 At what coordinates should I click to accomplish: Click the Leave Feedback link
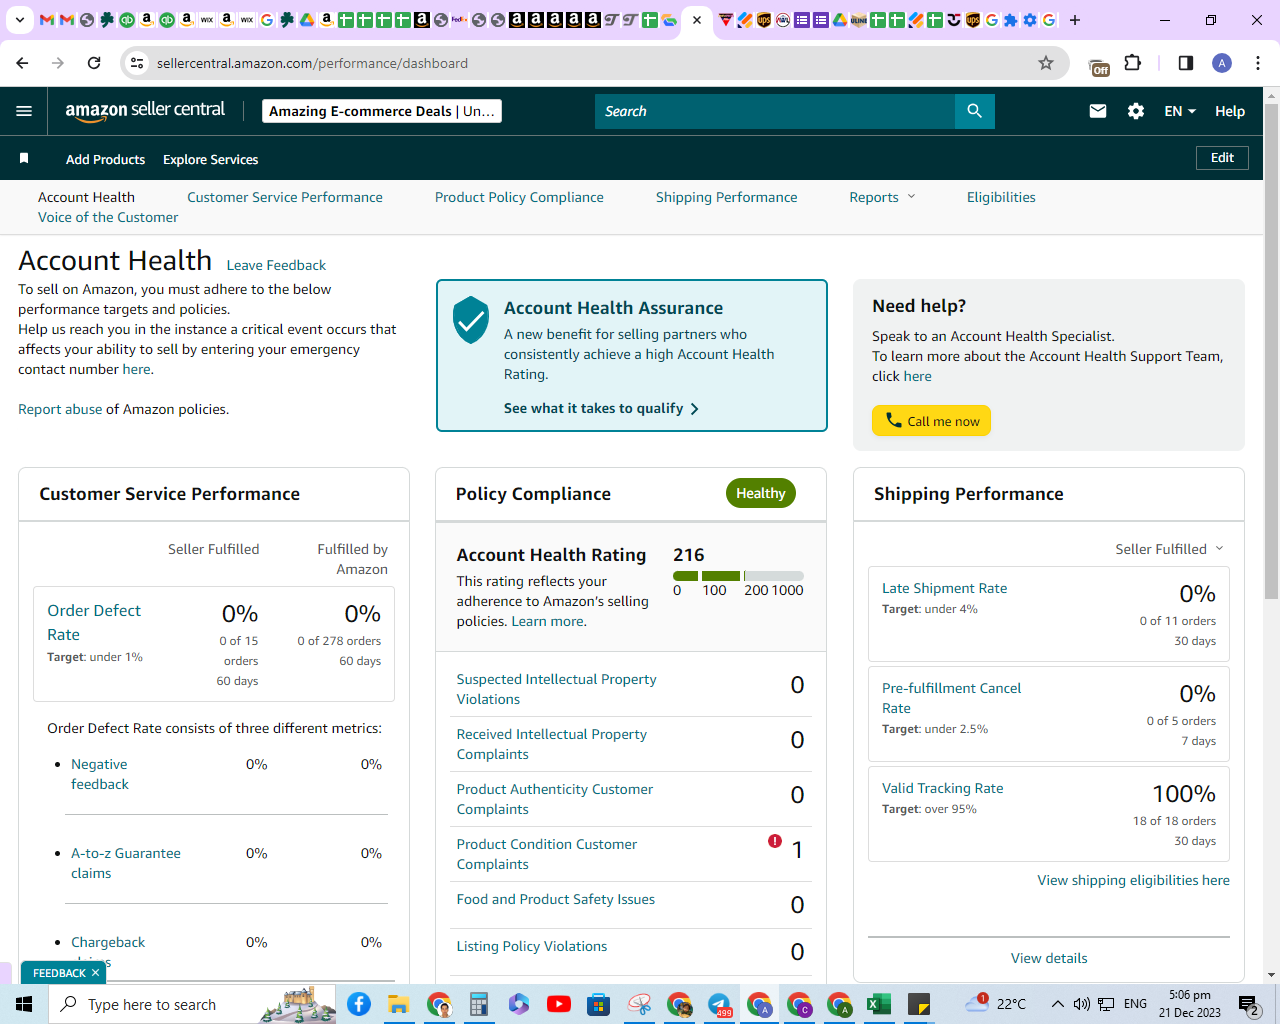pyautogui.click(x=276, y=265)
